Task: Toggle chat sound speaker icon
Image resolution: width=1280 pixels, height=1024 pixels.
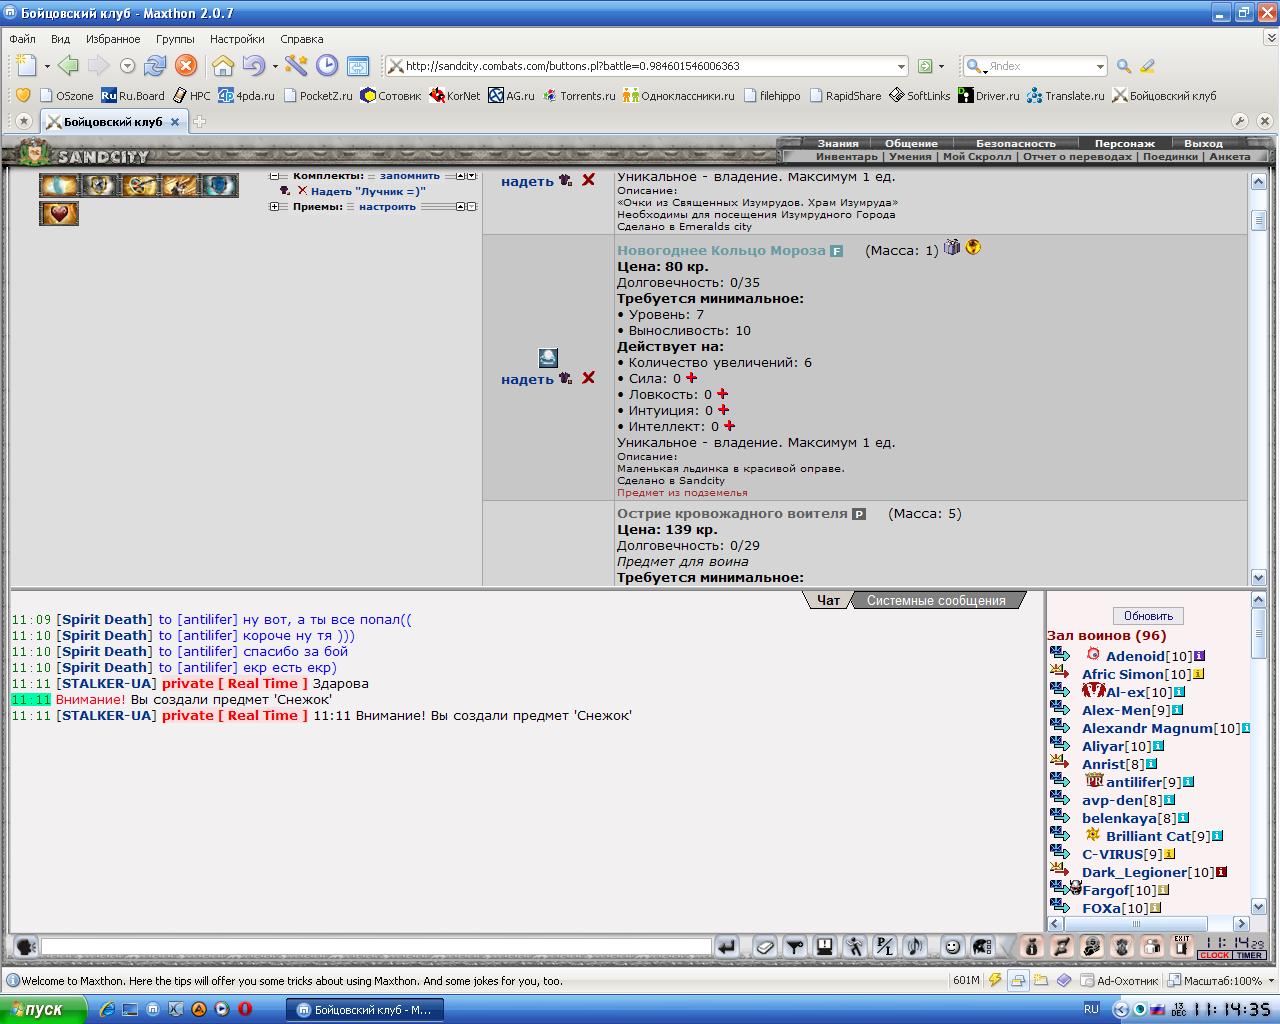Action: pyautogui.click(x=915, y=946)
